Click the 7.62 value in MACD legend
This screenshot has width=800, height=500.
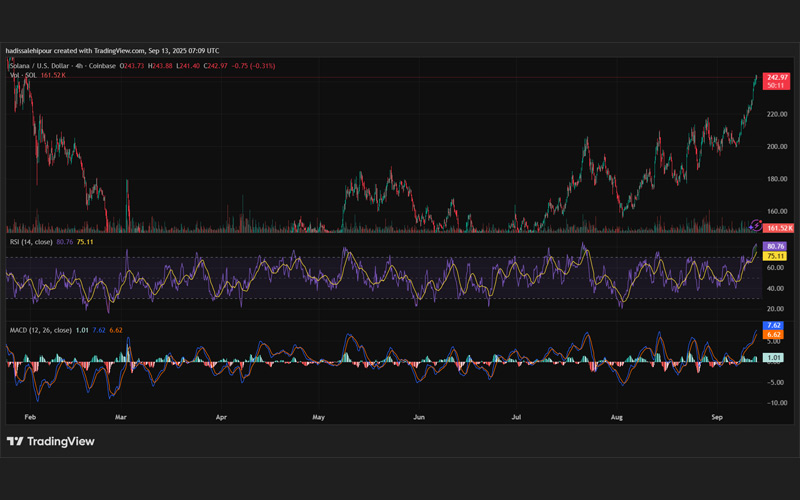tap(99, 330)
